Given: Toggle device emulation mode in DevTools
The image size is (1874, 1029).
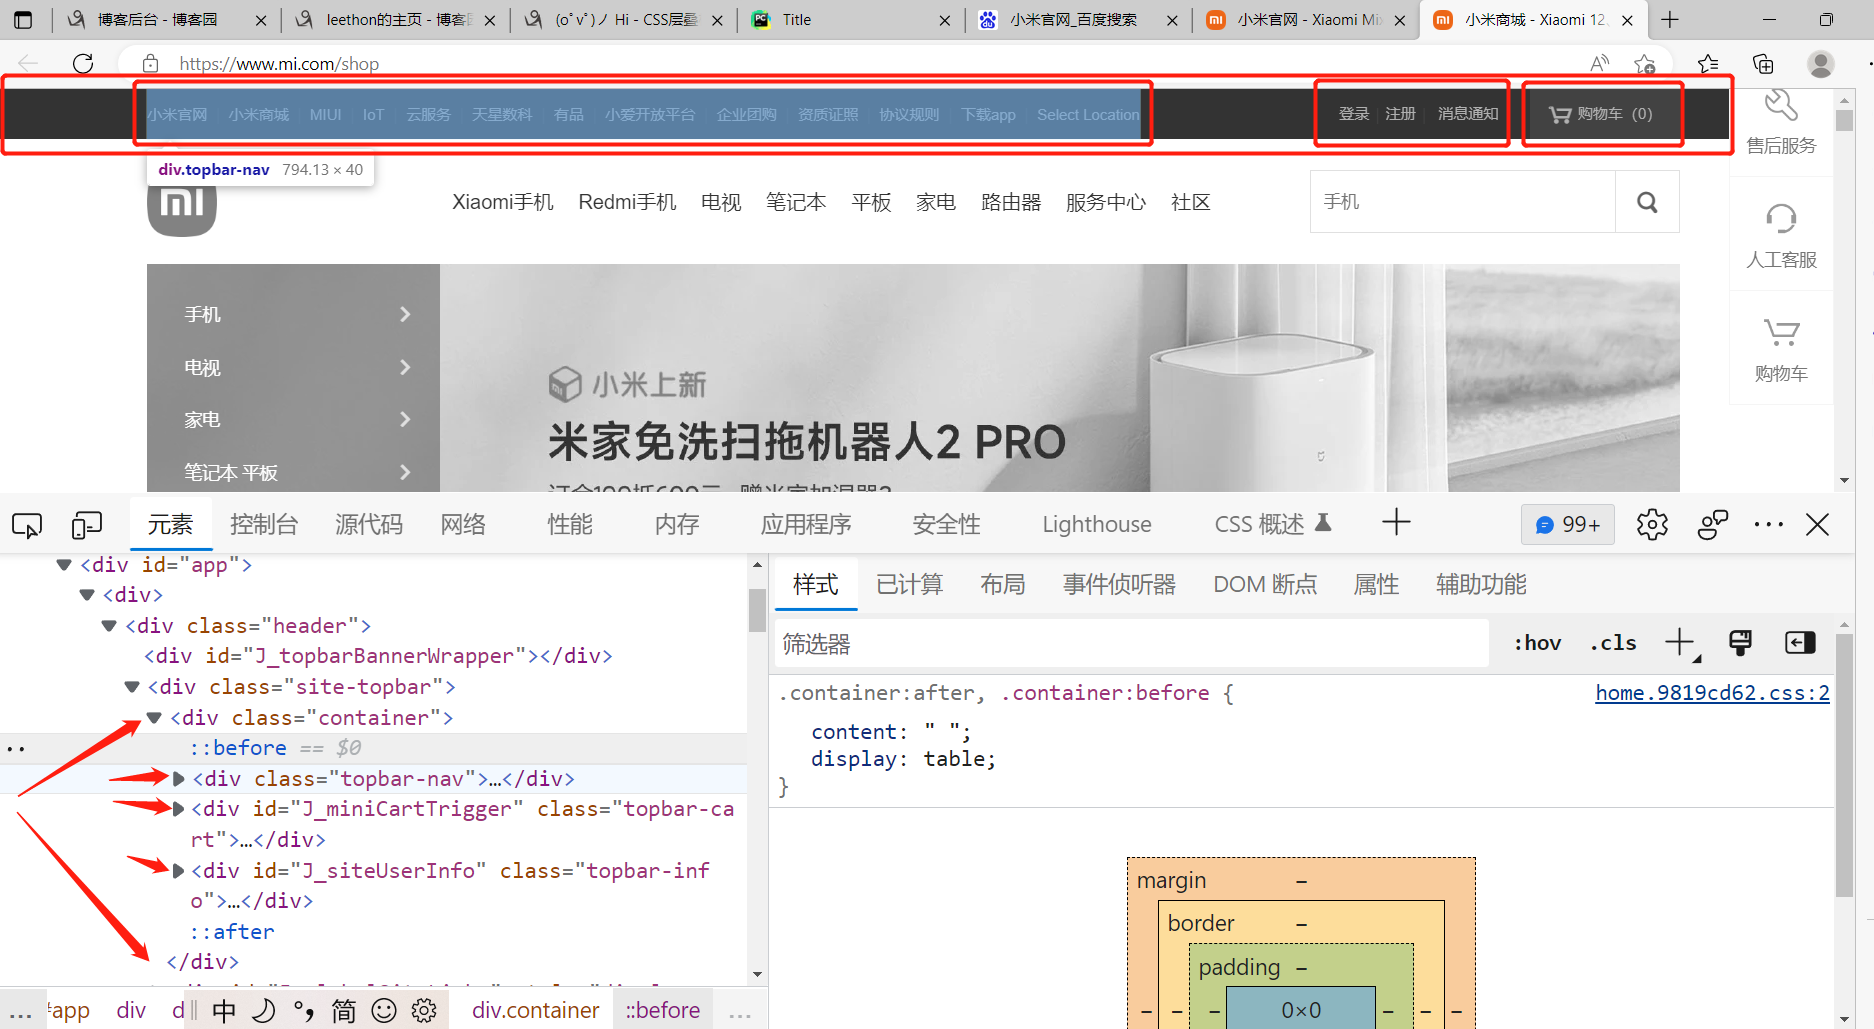Looking at the screenshot, I should point(87,525).
